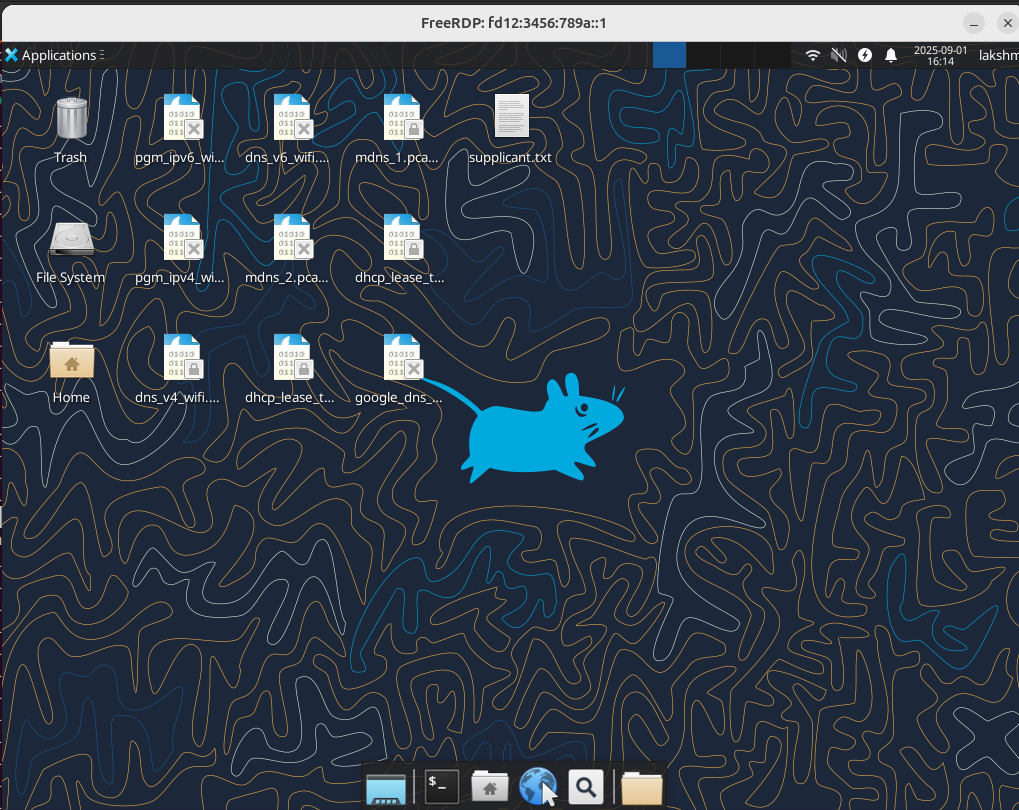Open the Wi-Fi network indicator
Viewport: 1019px width, 810px height.
point(813,55)
